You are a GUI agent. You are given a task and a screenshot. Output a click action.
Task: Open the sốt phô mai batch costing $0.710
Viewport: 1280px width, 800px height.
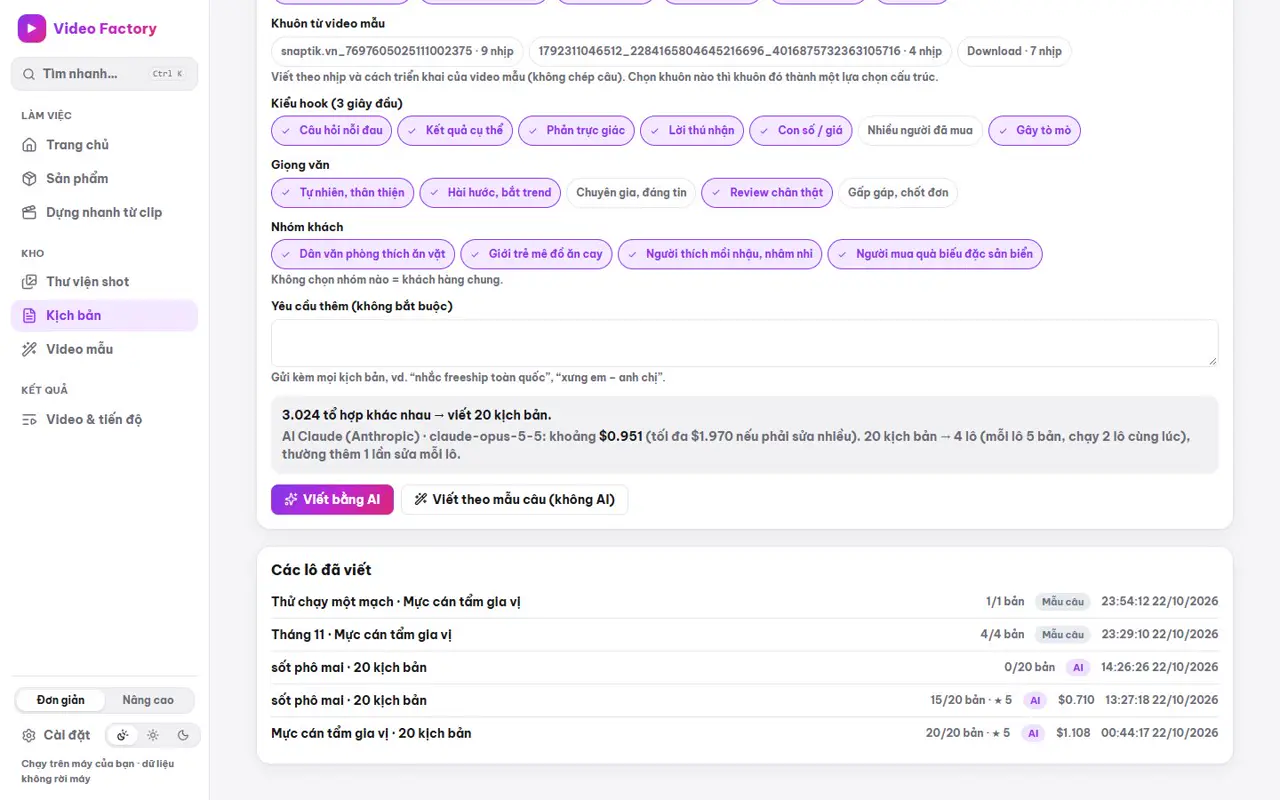pyautogui.click(x=744, y=701)
